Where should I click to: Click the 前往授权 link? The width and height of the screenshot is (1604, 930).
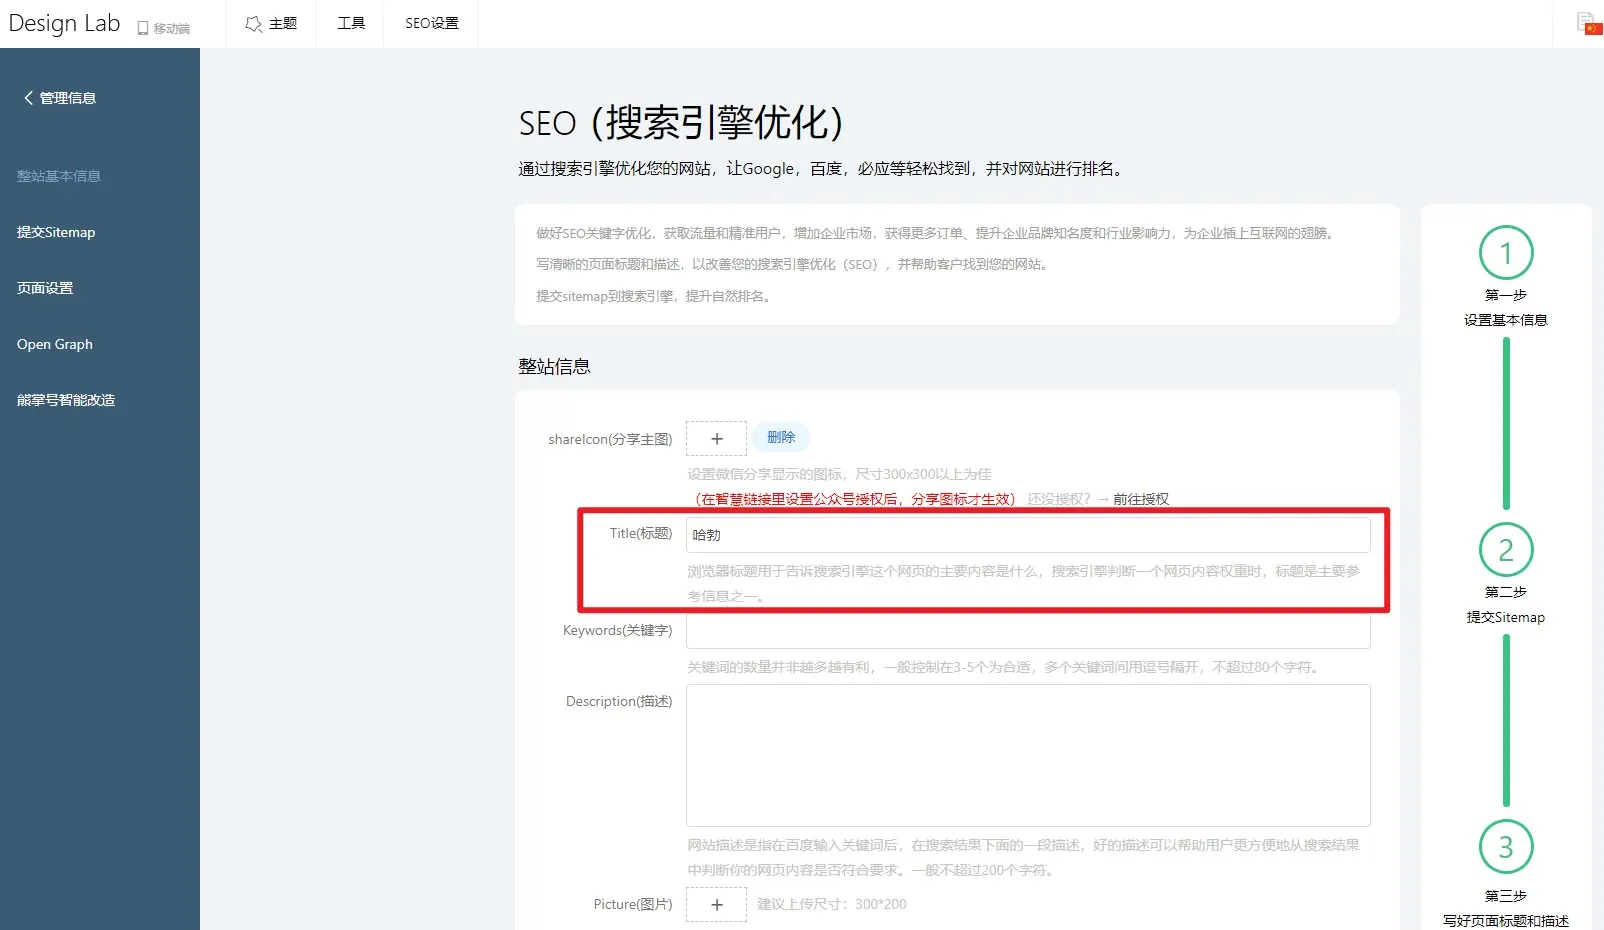tap(1140, 499)
